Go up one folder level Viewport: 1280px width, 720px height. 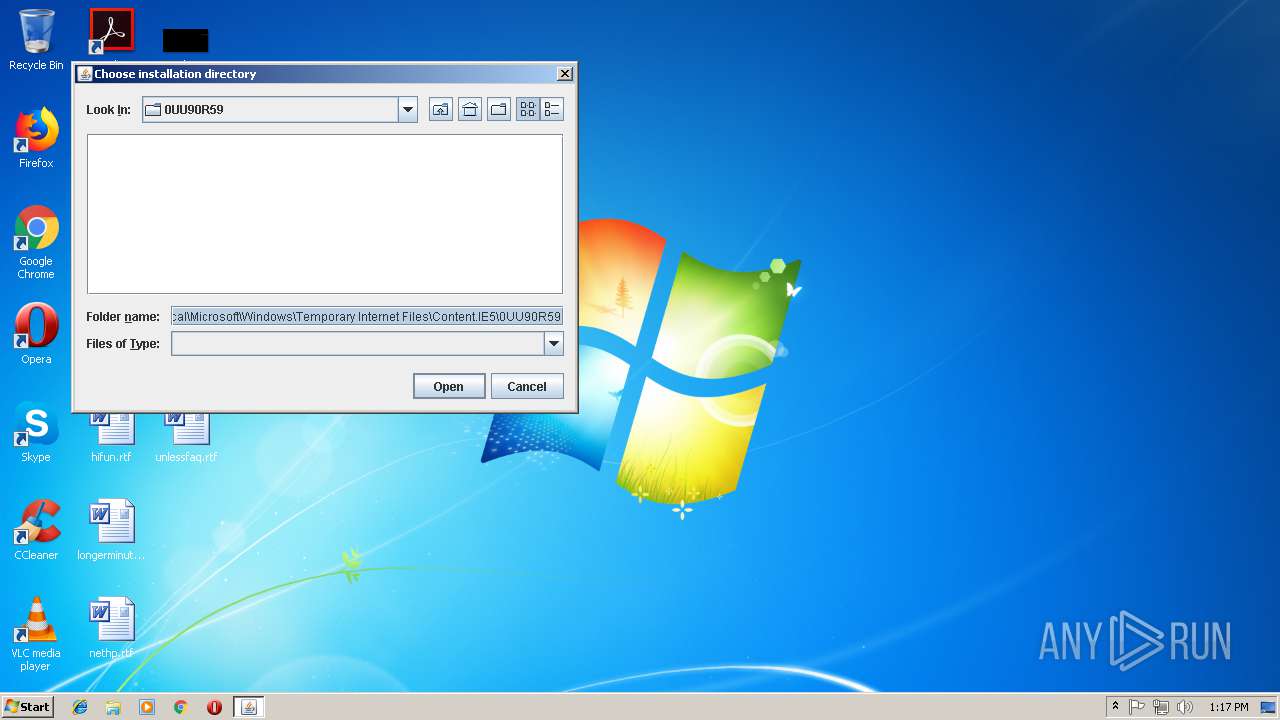pyautogui.click(x=441, y=110)
